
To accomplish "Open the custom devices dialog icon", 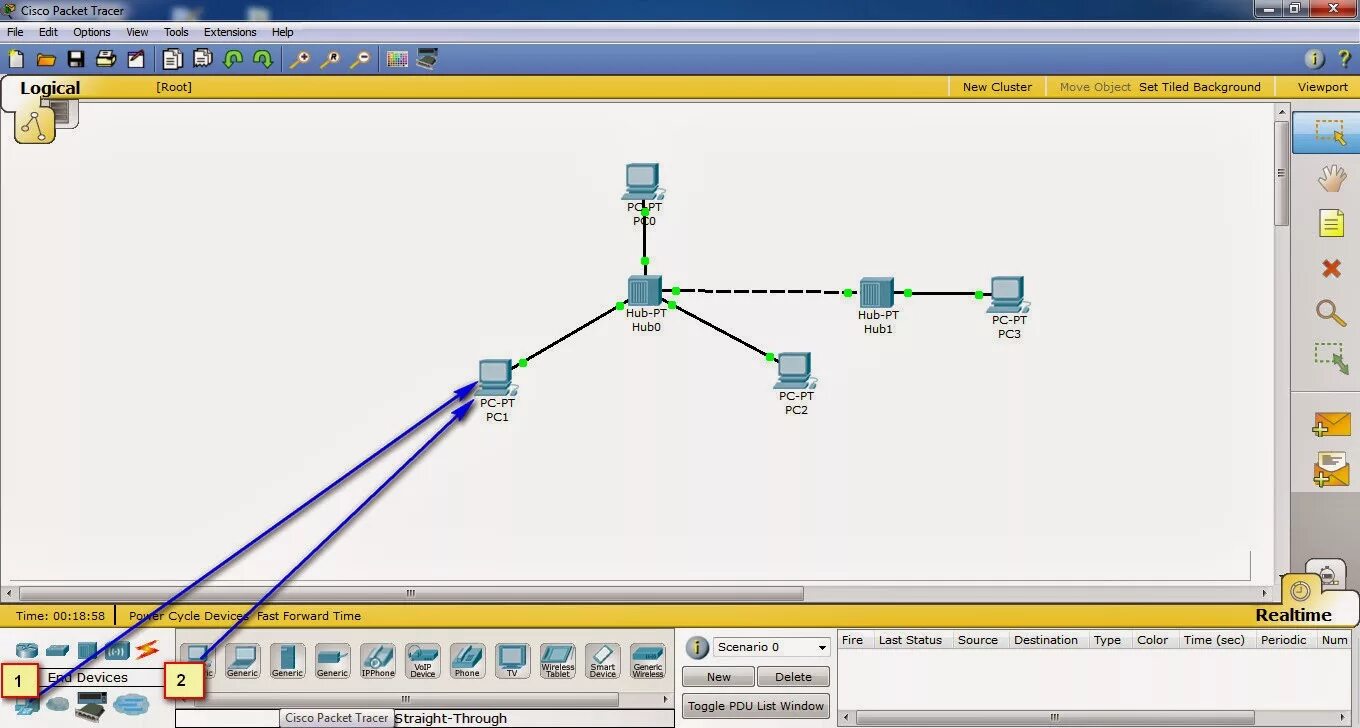I will 427,59.
